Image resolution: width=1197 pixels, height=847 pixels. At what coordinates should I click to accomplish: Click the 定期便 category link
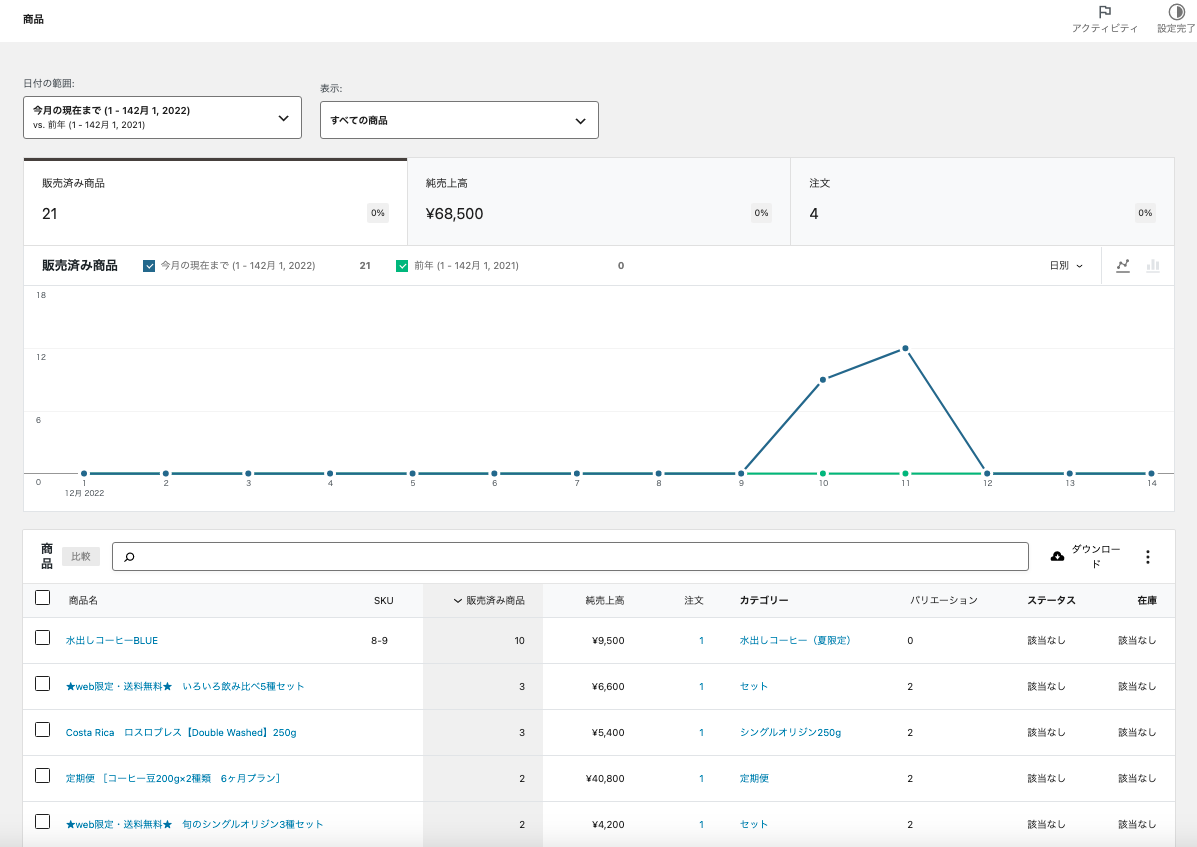coord(754,779)
